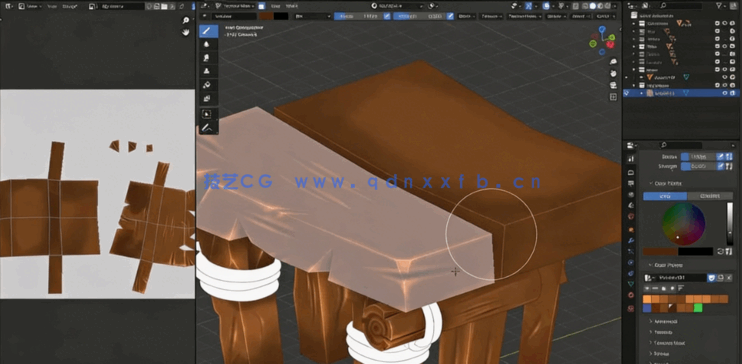
Task: Toggle fake user shield for the palette
Action: (x=711, y=278)
